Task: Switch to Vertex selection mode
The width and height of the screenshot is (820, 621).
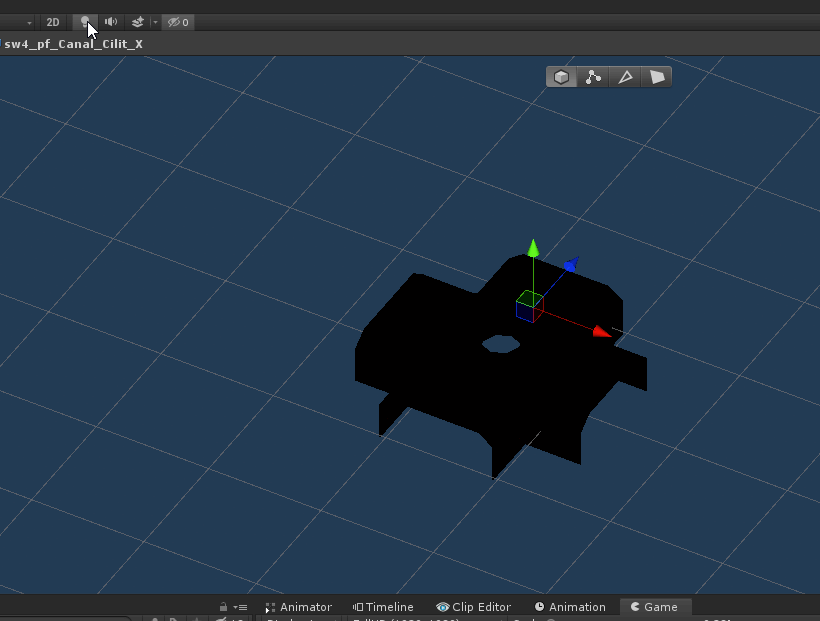Action: pyautogui.click(x=593, y=76)
